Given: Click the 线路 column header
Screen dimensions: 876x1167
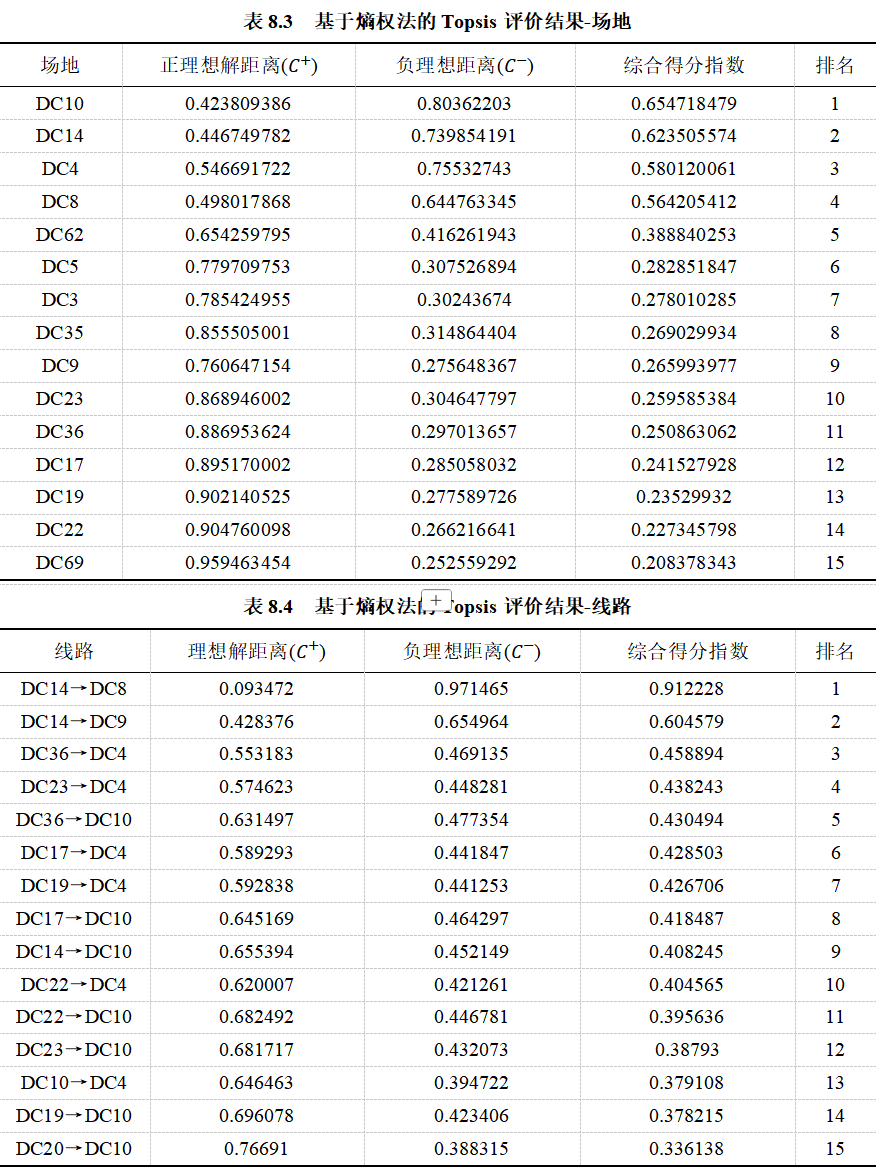Looking at the screenshot, I should tap(74, 651).
